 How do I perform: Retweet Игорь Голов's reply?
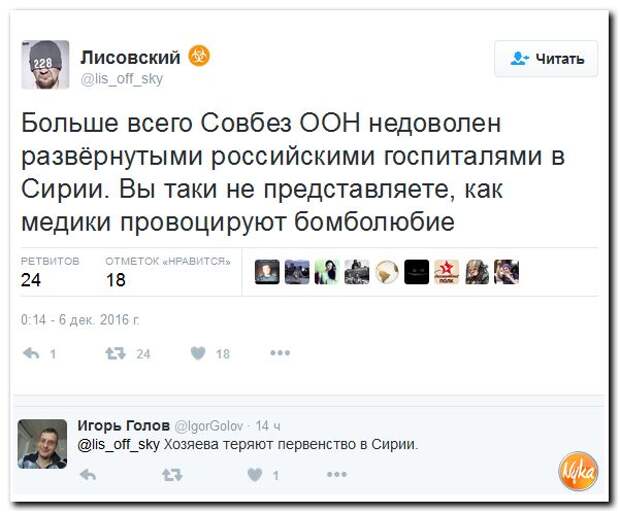click(x=171, y=476)
